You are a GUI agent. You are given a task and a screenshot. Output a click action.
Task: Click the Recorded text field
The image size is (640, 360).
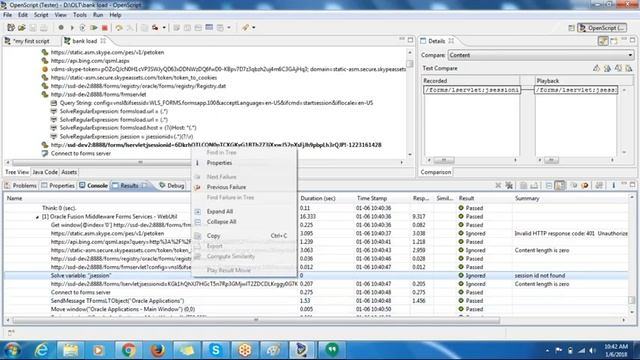coord(472,90)
